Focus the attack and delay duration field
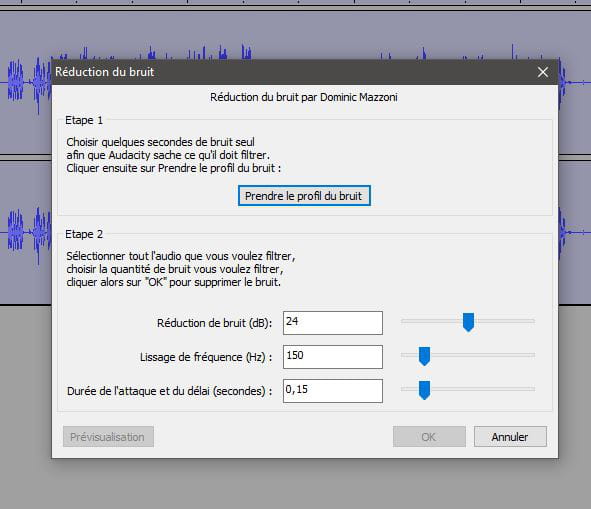Viewport: 591px width, 509px height. 333,391
